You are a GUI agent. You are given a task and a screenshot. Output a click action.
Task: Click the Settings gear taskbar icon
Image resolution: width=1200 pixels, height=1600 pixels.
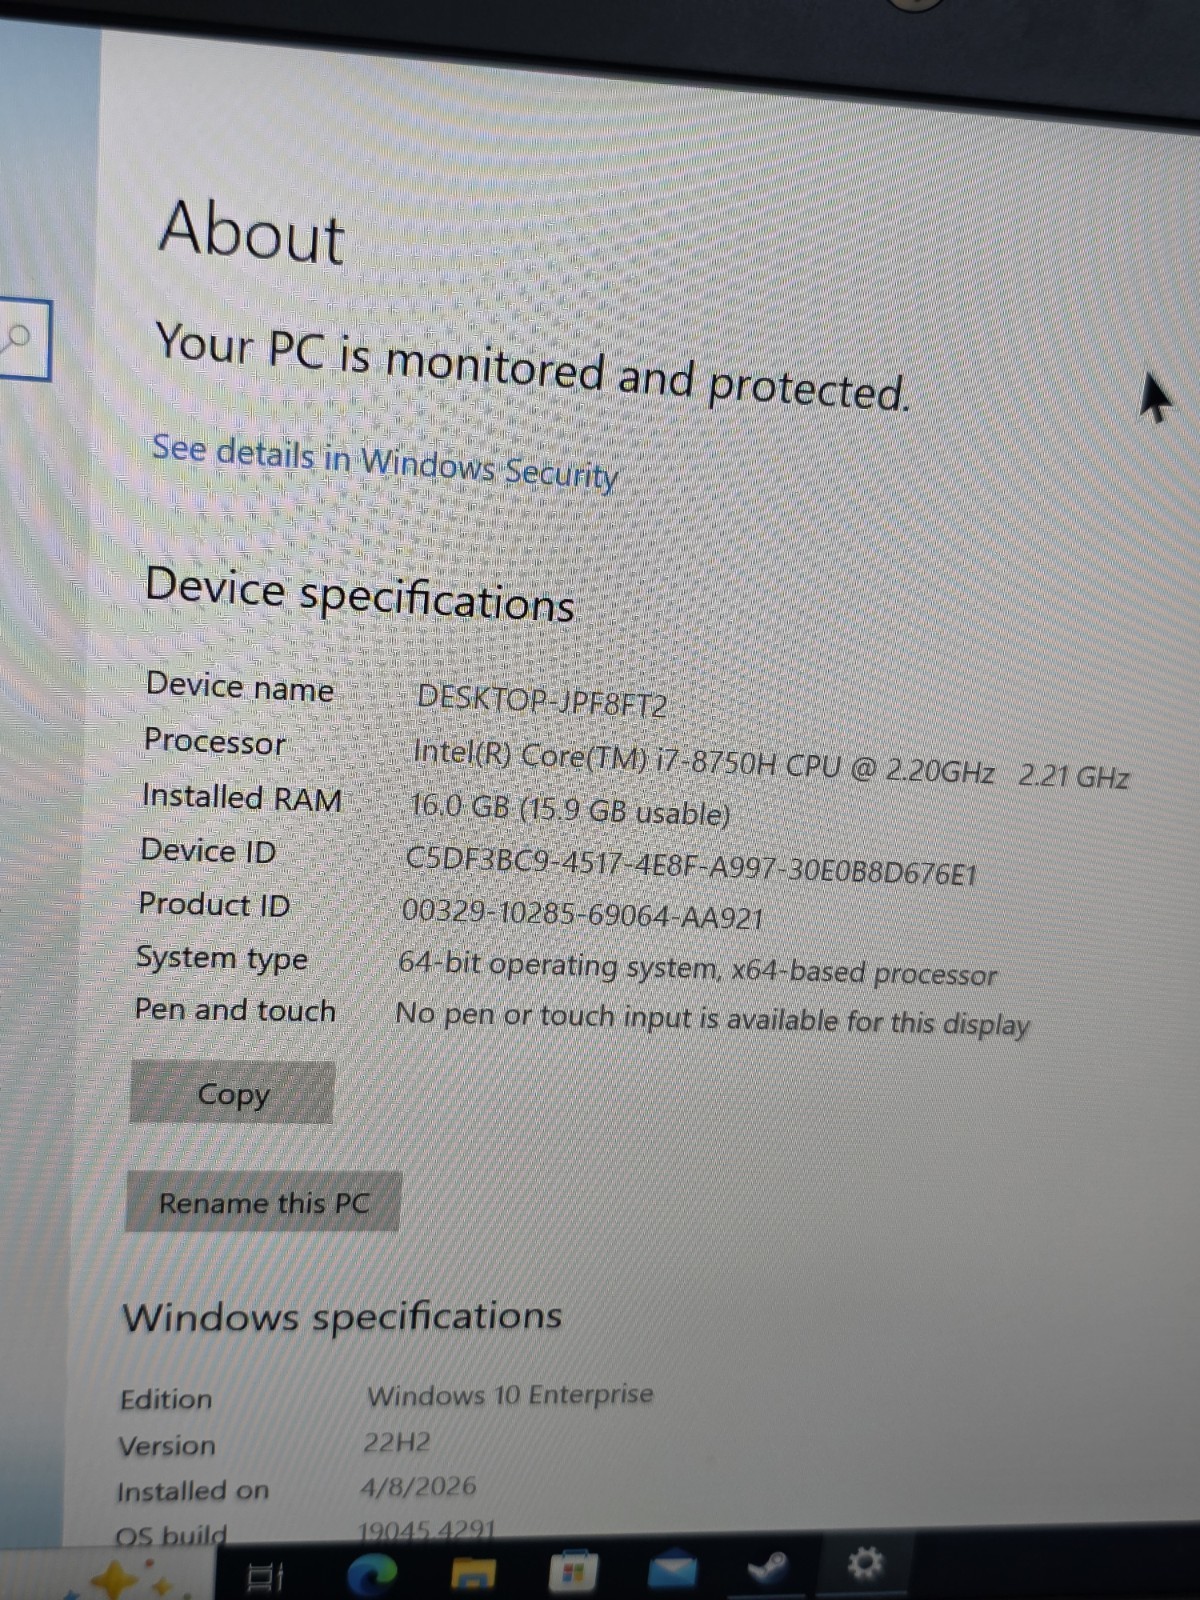click(864, 1562)
